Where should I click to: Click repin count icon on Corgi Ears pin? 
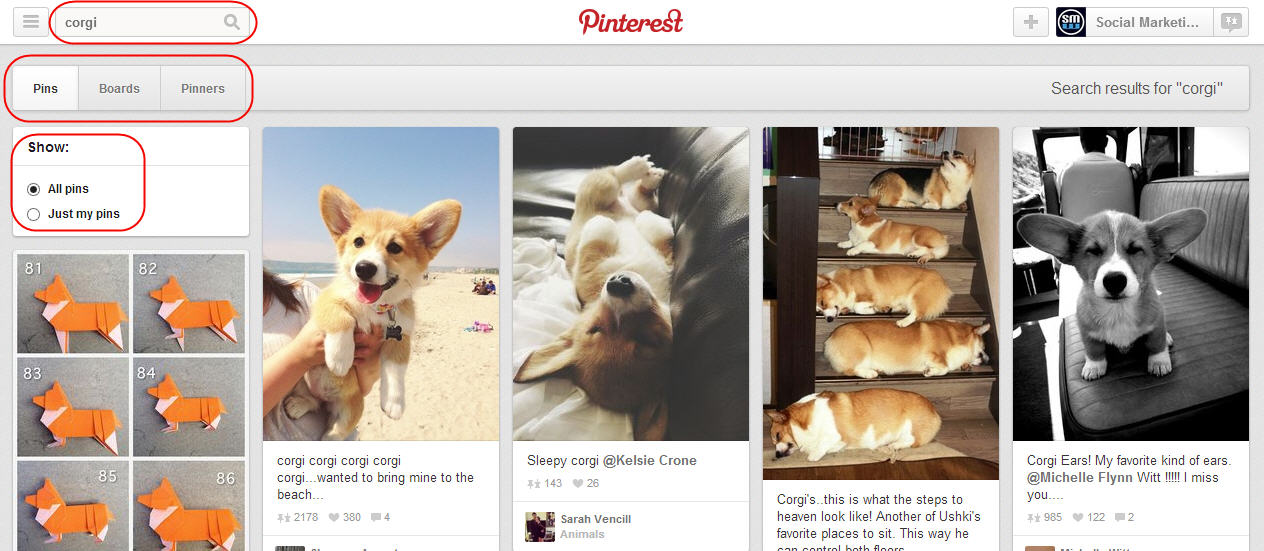(x=1033, y=517)
